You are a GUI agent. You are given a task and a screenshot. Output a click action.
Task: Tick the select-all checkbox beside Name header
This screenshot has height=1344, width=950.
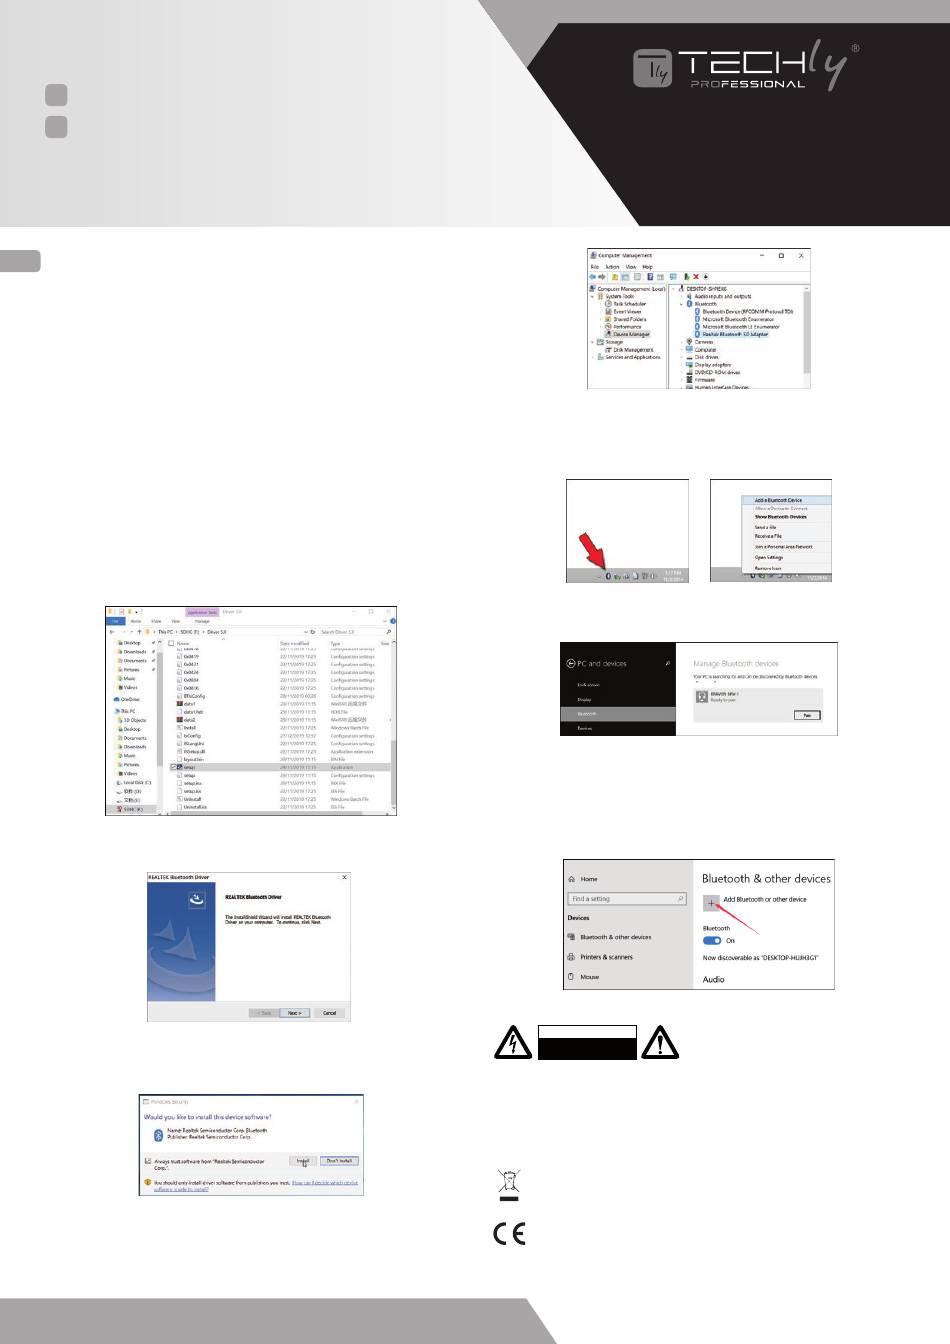tap(171, 643)
